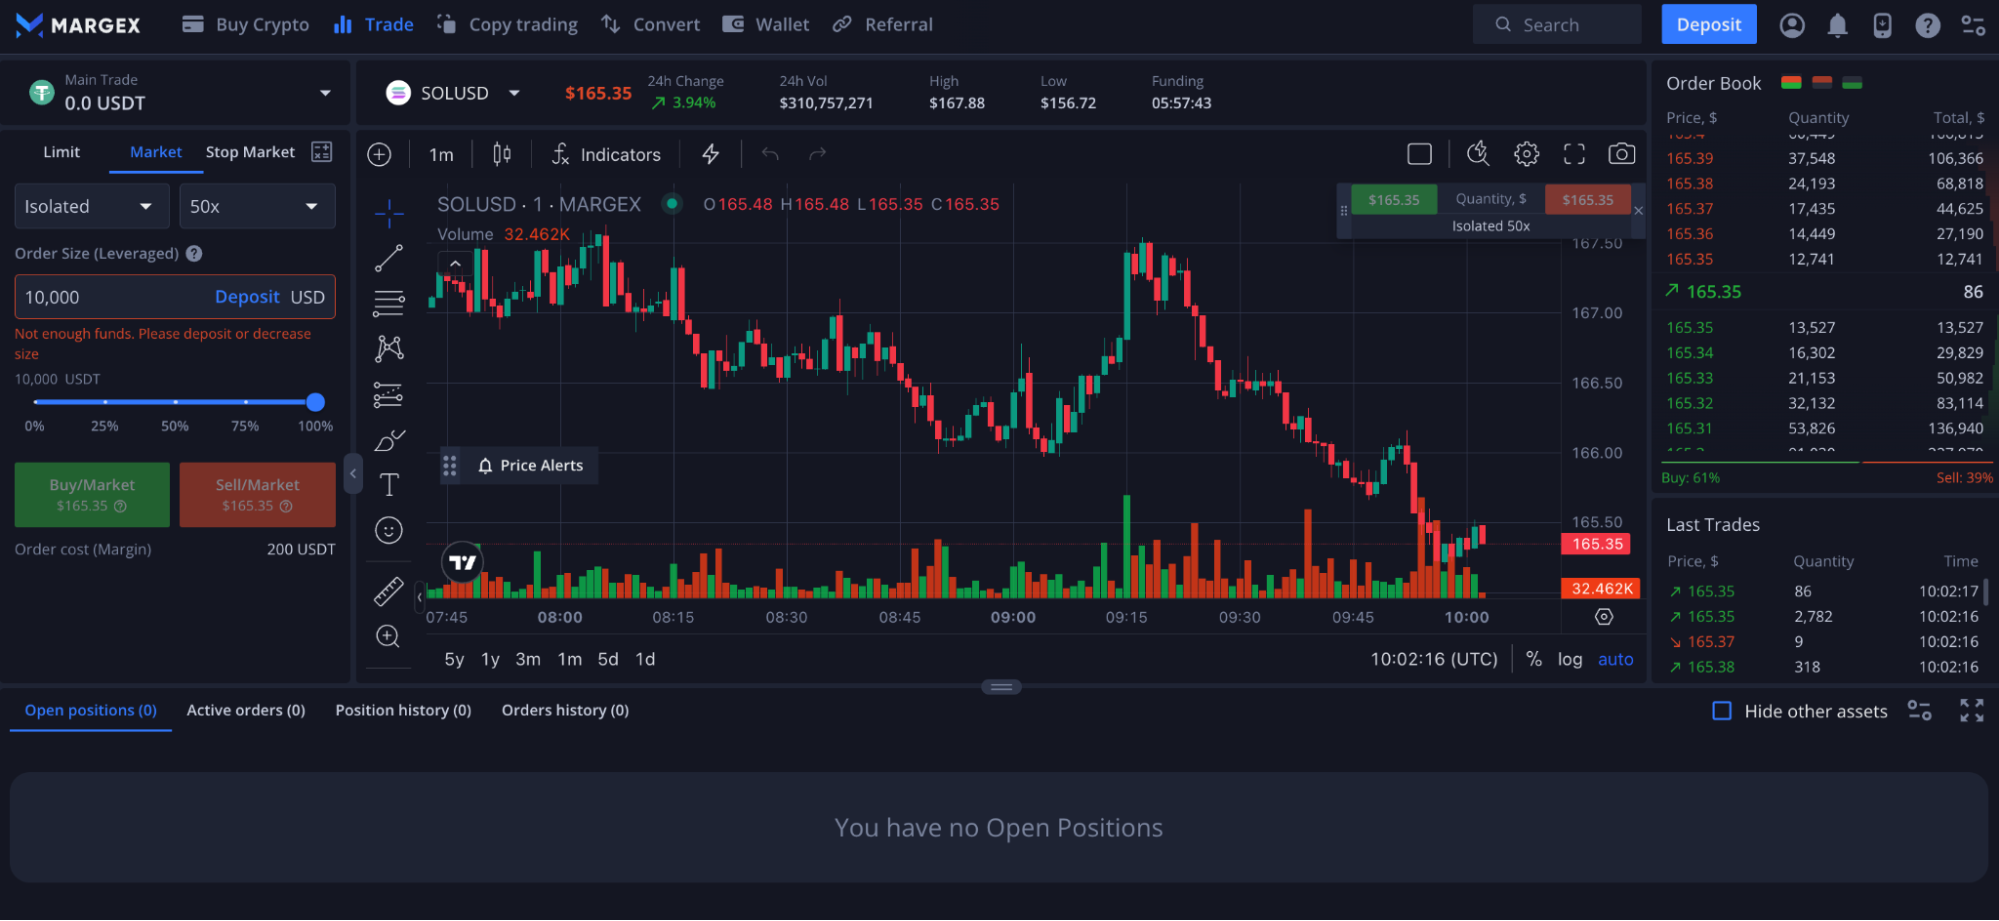Open 50x leverage dropdown
The height and width of the screenshot is (921, 1999).
pyautogui.click(x=257, y=207)
